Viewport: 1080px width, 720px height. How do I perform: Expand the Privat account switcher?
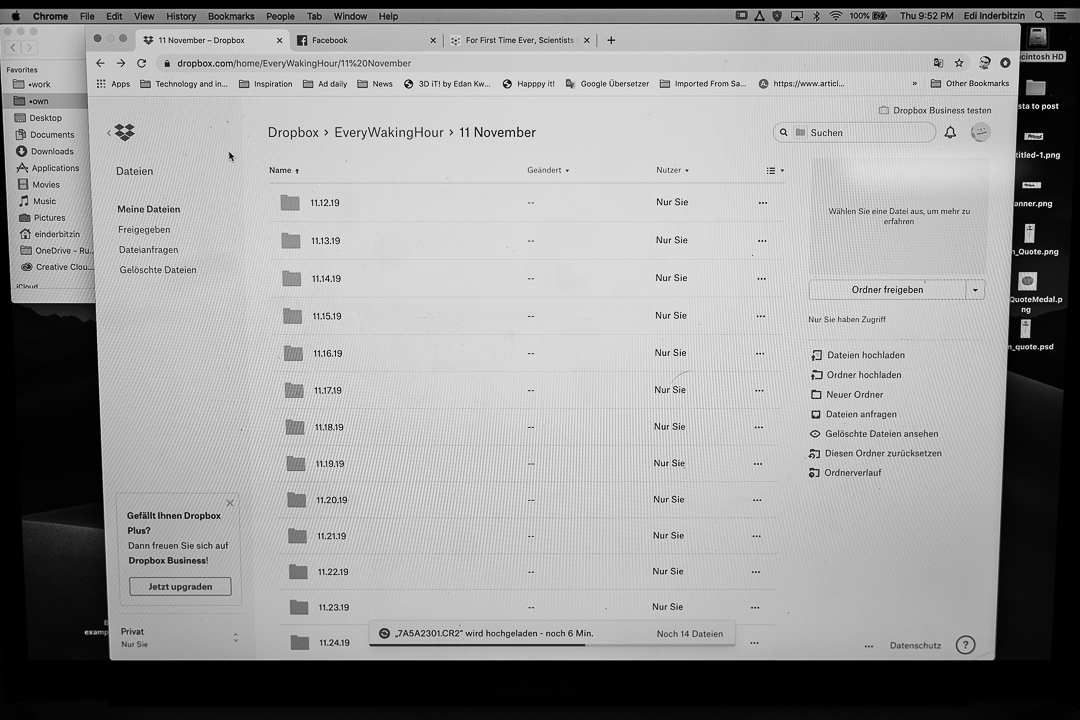click(236, 637)
